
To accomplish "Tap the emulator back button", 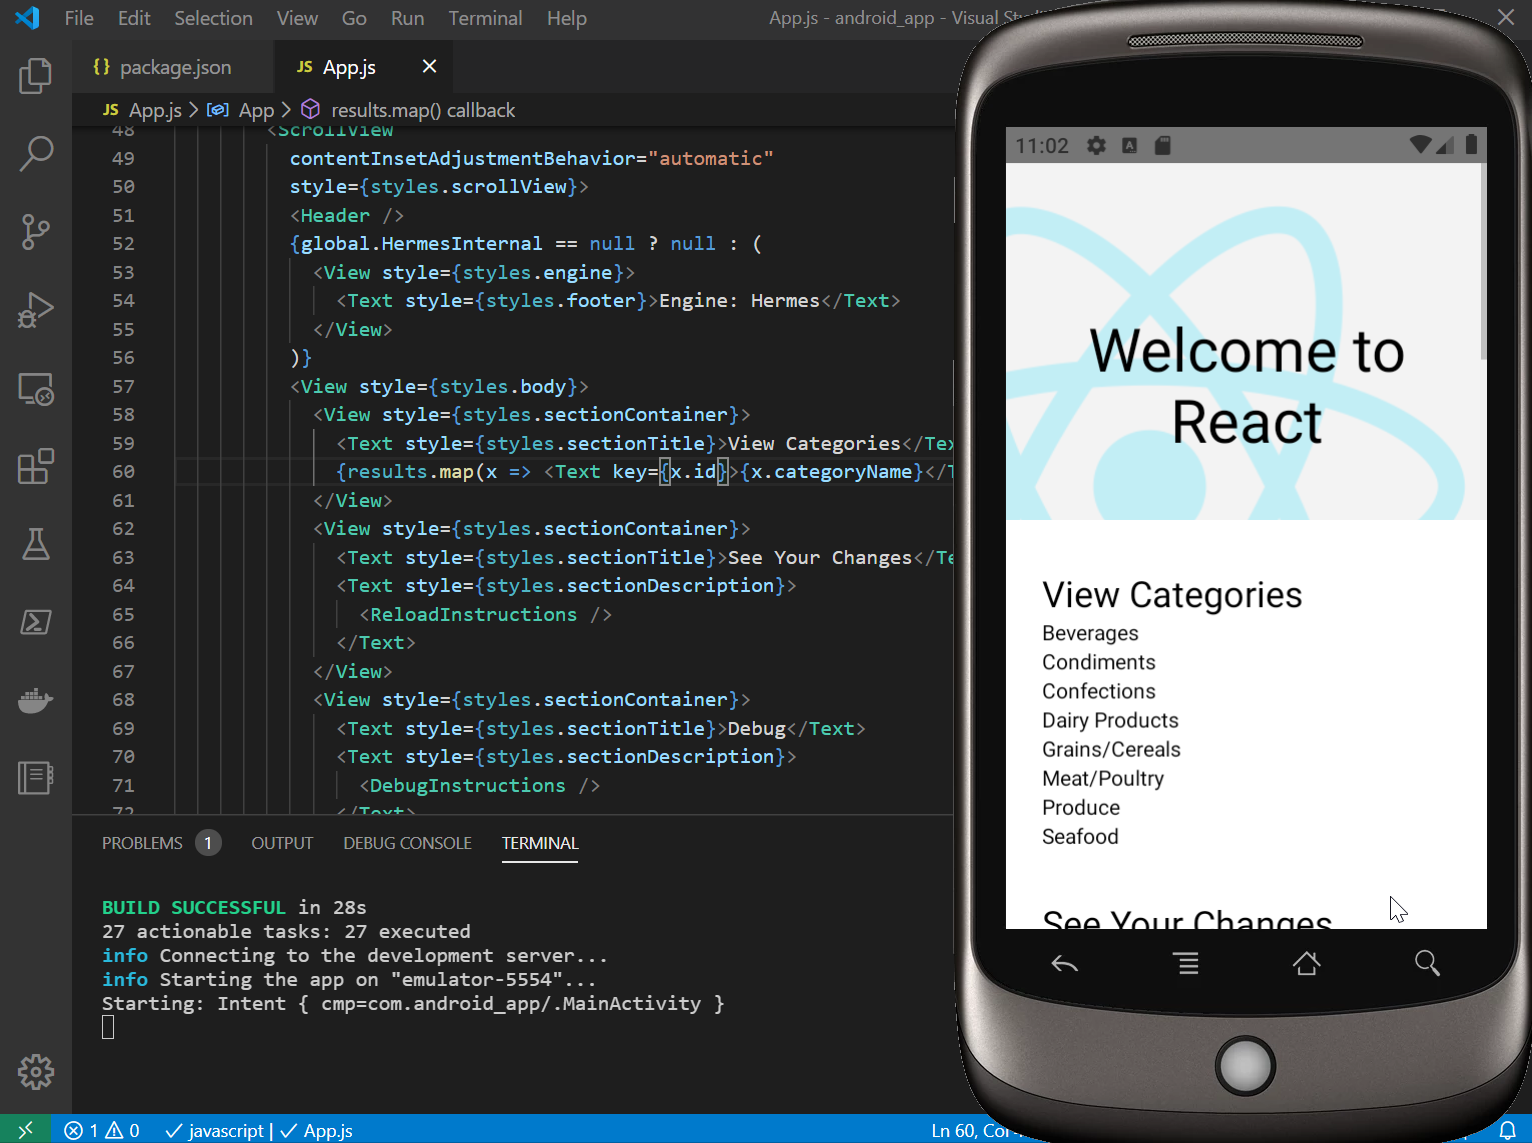I will (1065, 964).
